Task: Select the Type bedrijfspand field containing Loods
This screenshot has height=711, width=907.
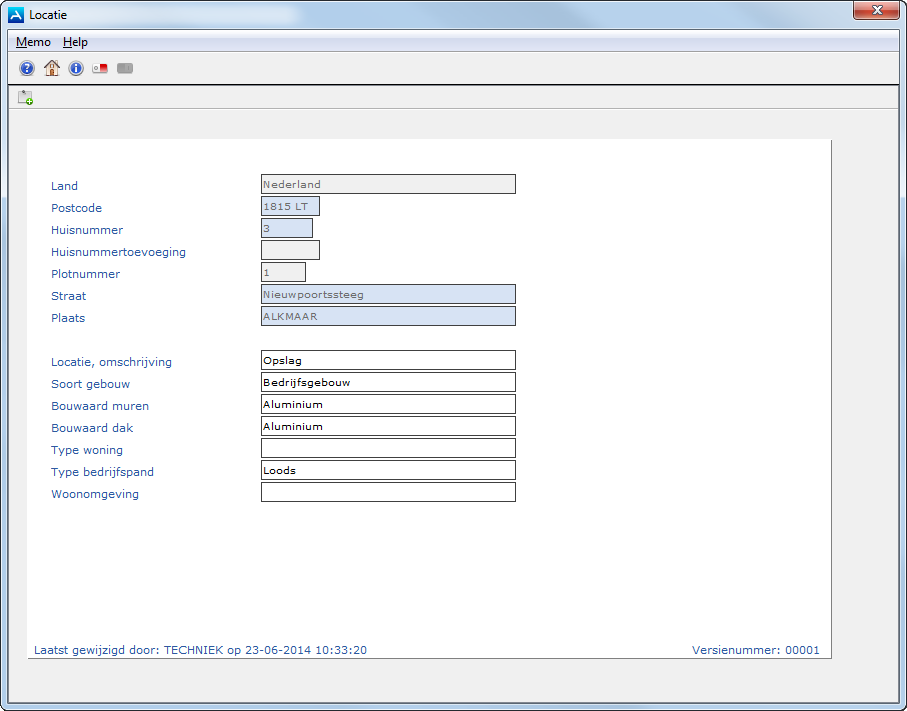Action: (x=388, y=470)
